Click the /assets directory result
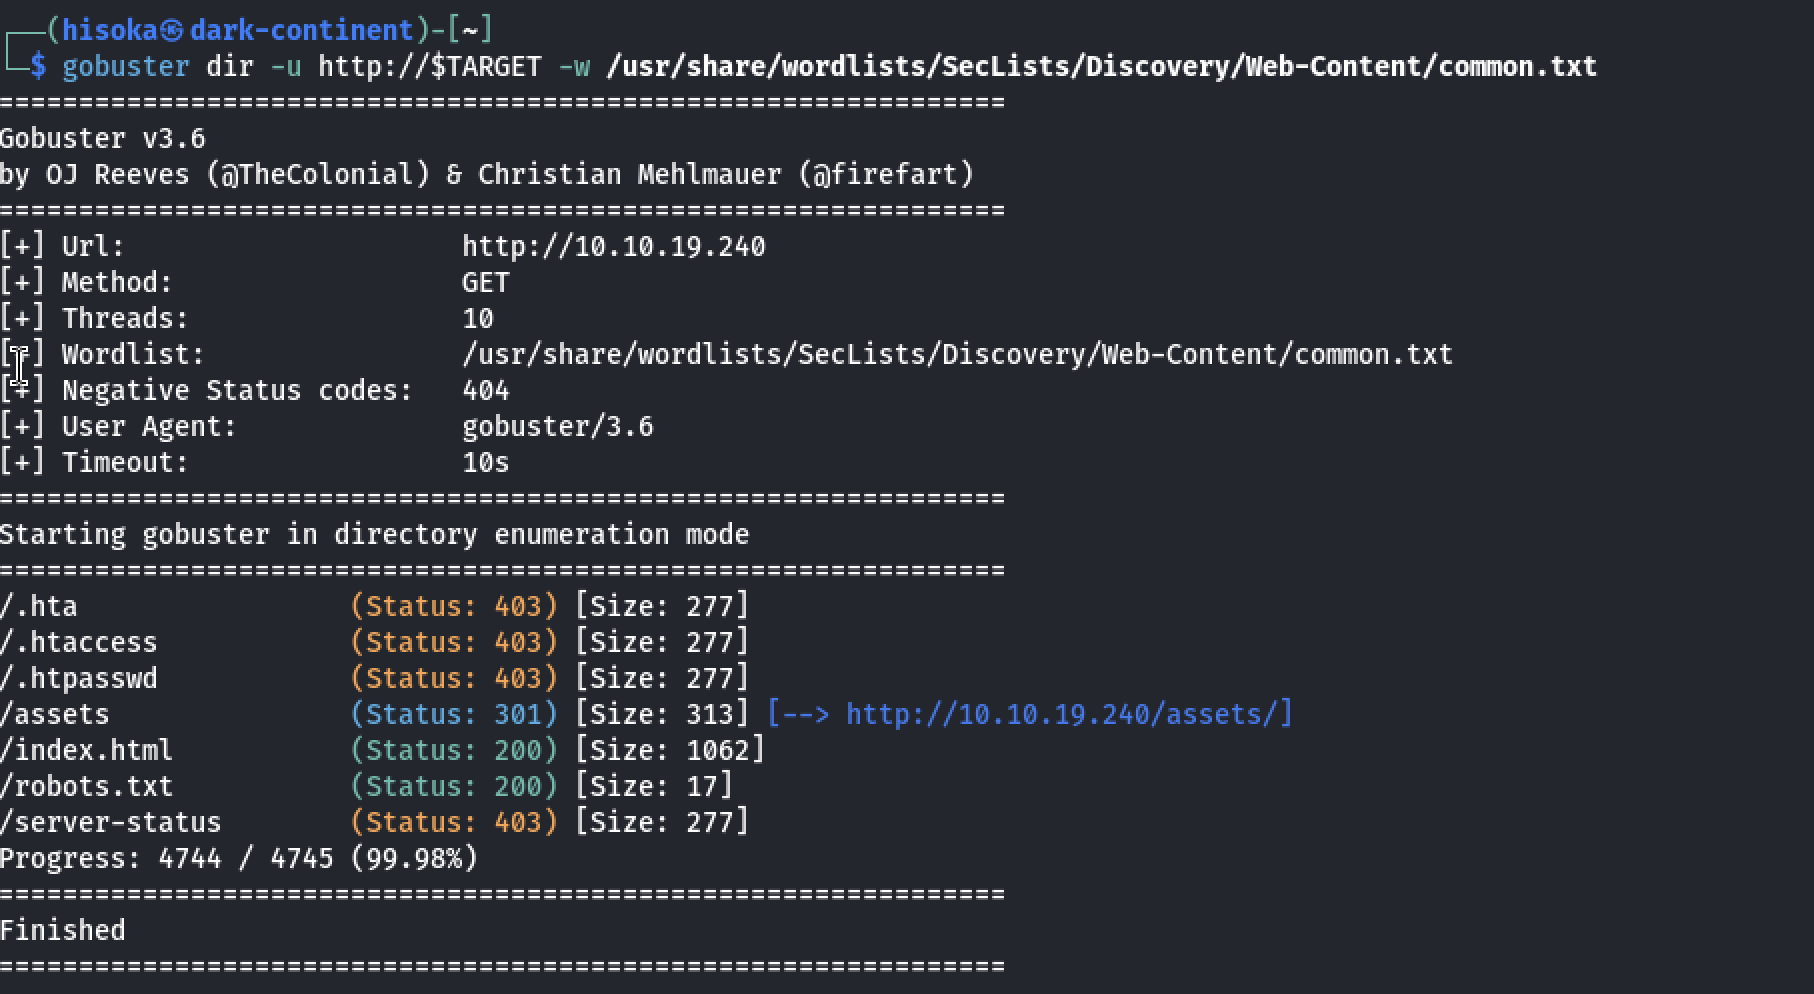The width and height of the screenshot is (1814, 994). (x=55, y=714)
